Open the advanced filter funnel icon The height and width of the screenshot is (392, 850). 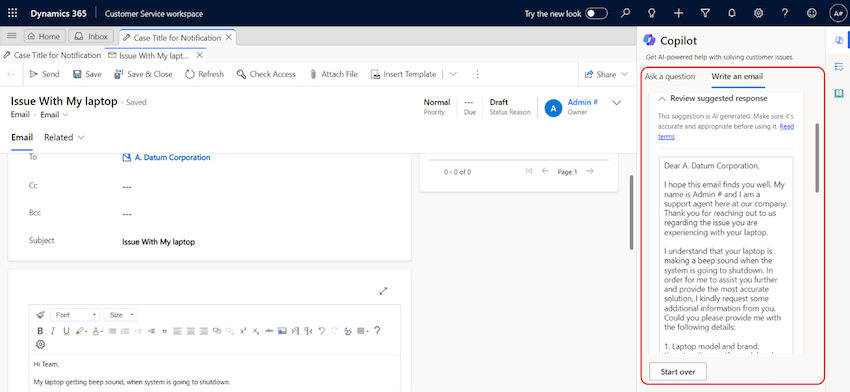click(705, 14)
